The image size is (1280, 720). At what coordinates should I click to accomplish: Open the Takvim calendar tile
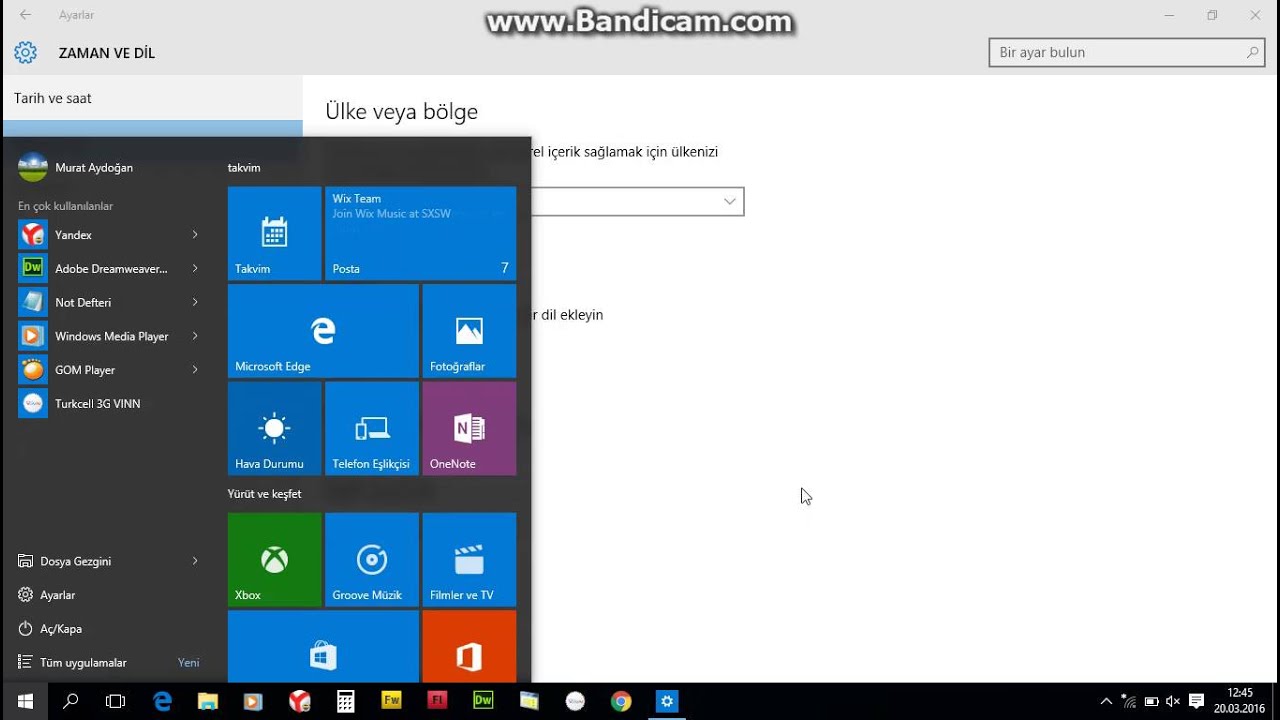click(x=275, y=233)
